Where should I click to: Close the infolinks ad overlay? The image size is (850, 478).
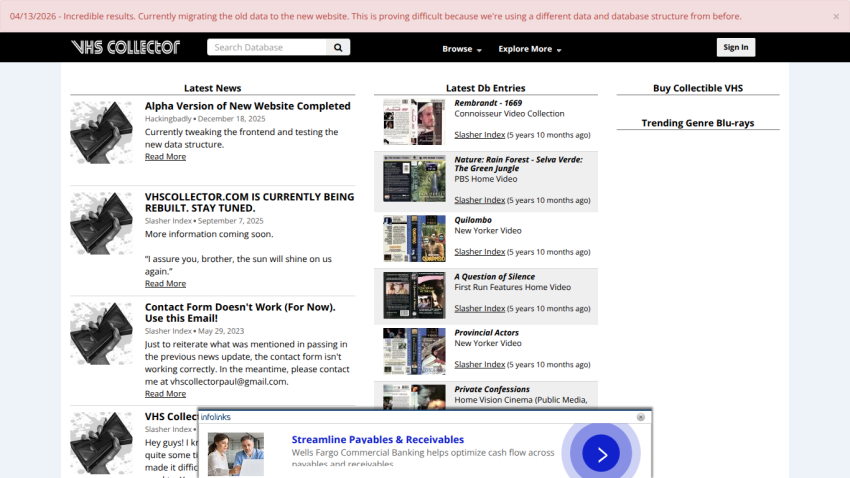(x=641, y=417)
